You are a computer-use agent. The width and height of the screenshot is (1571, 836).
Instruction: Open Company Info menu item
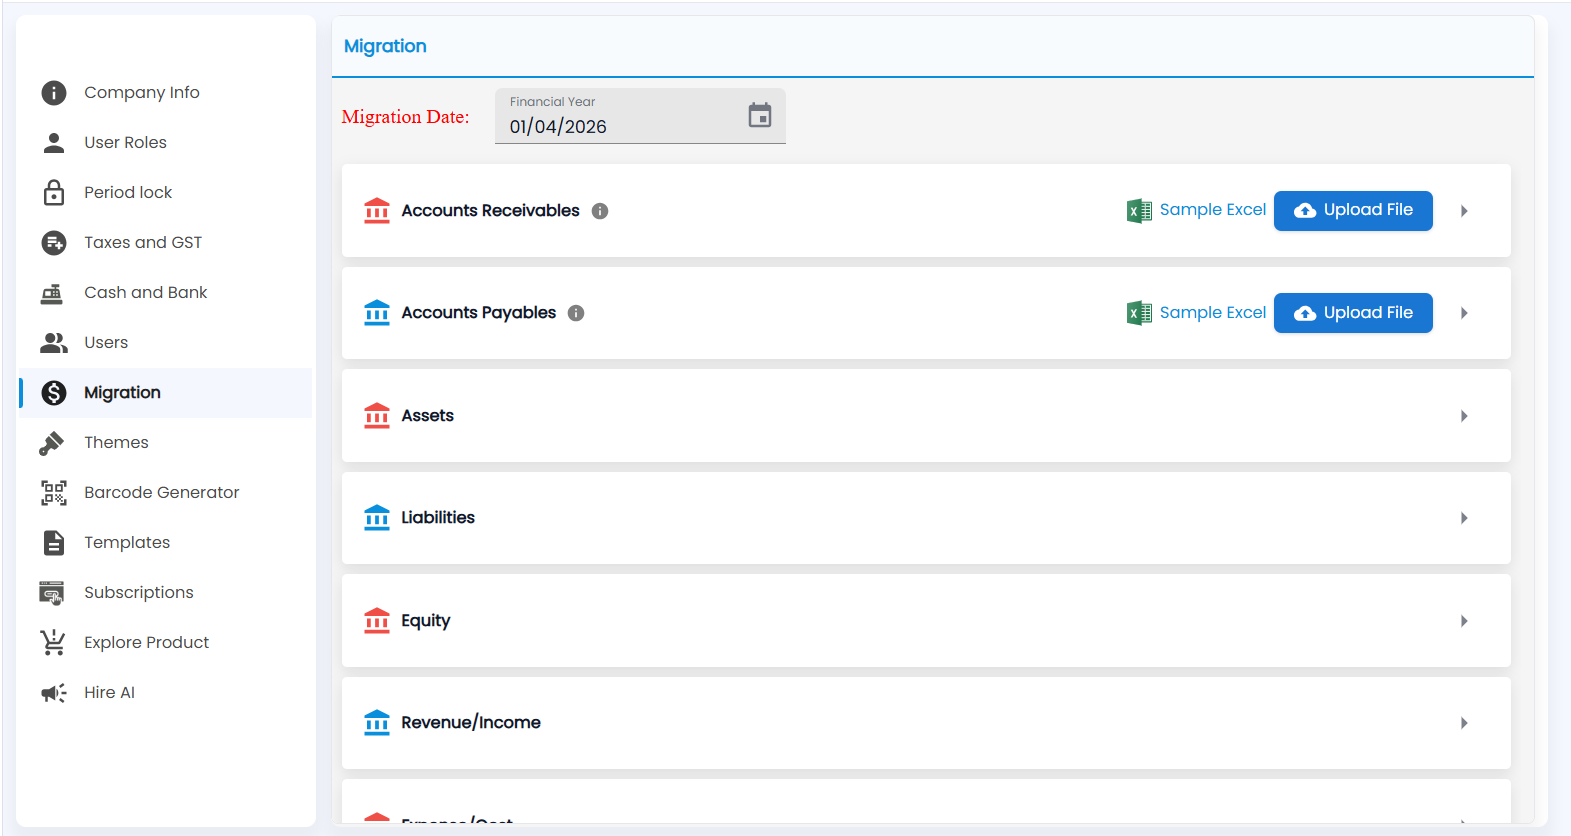tap(166, 93)
